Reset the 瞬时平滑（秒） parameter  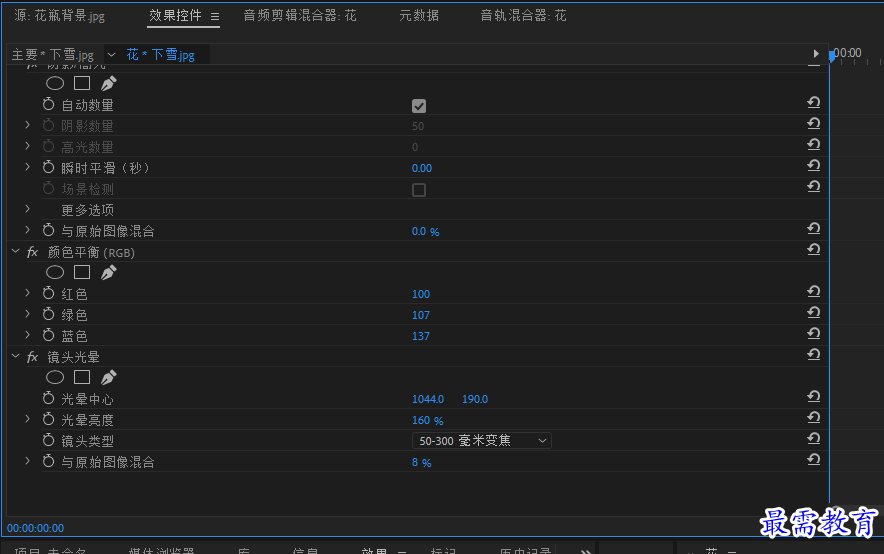coord(813,165)
